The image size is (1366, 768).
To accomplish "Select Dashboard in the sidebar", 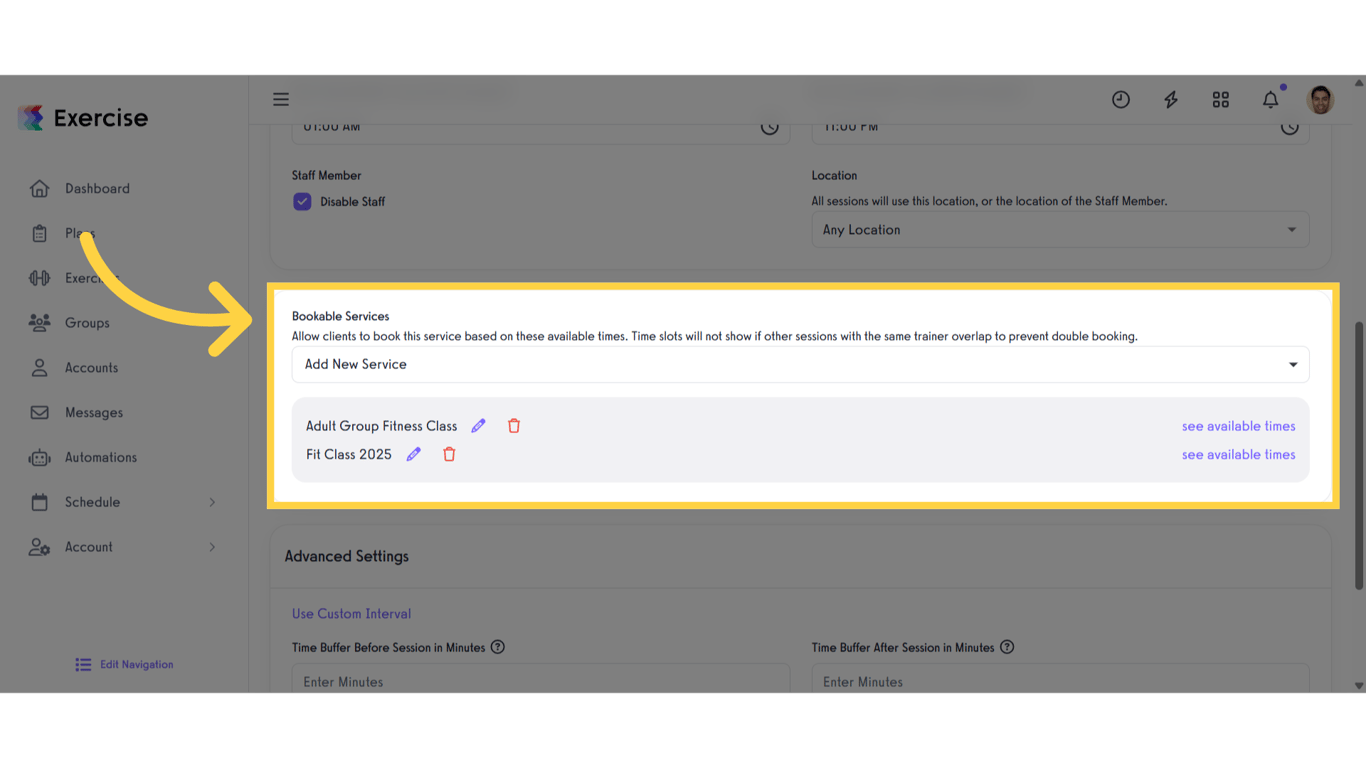I will [97, 188].
